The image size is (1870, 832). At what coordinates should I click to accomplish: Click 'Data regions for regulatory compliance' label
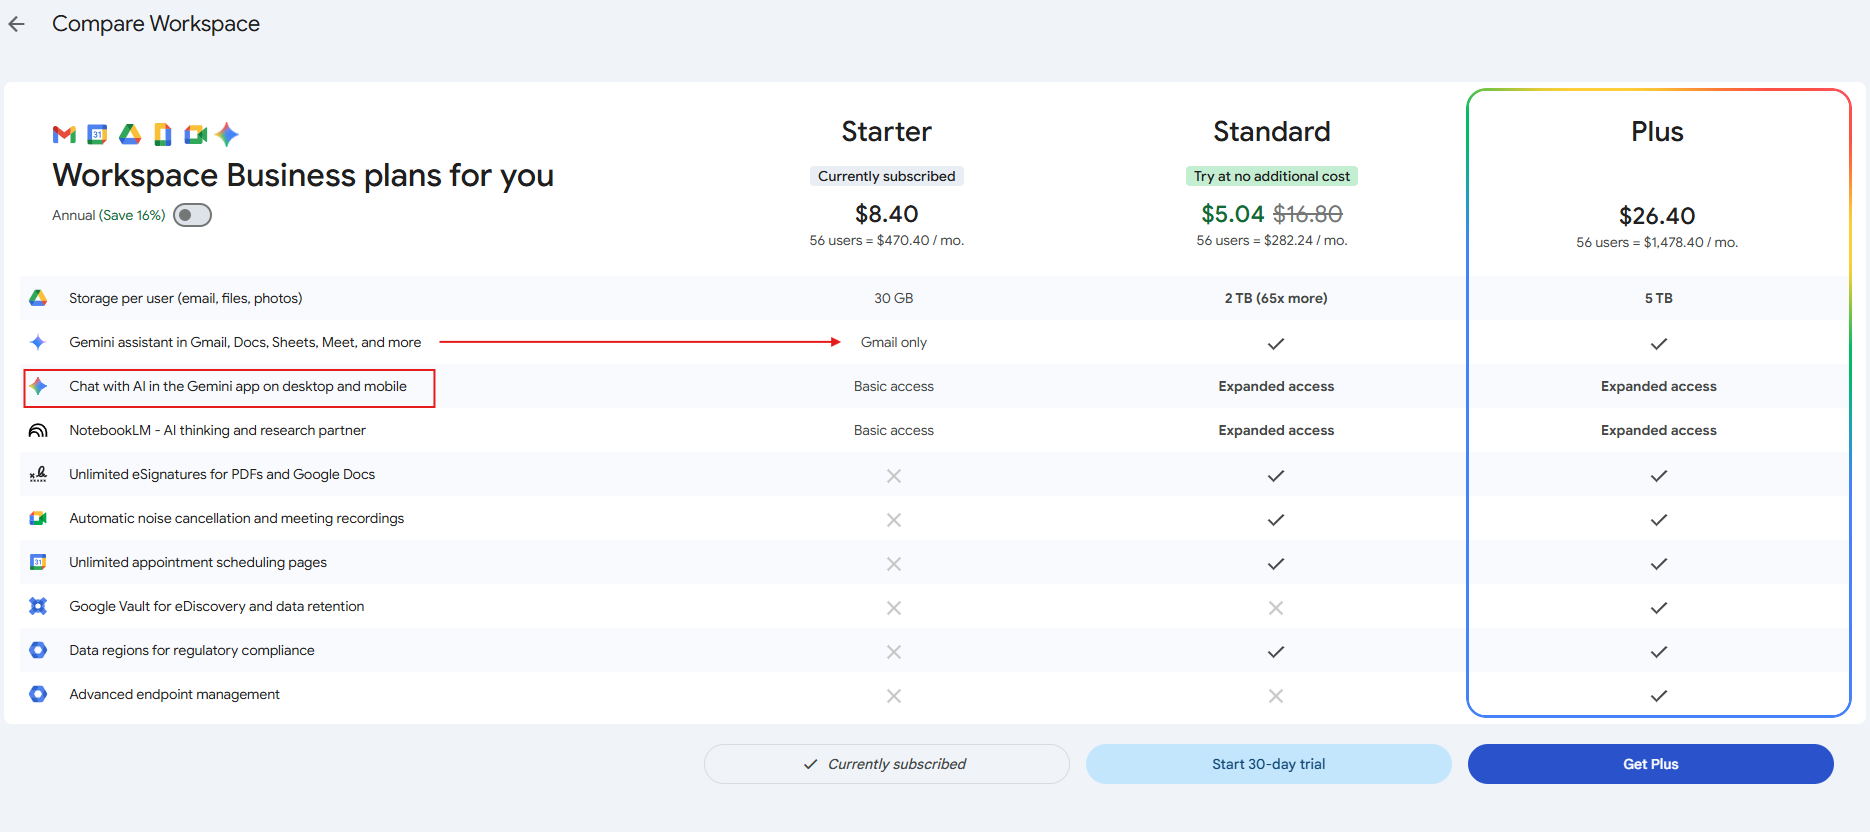pyautogui.click(x=192, y=650)
